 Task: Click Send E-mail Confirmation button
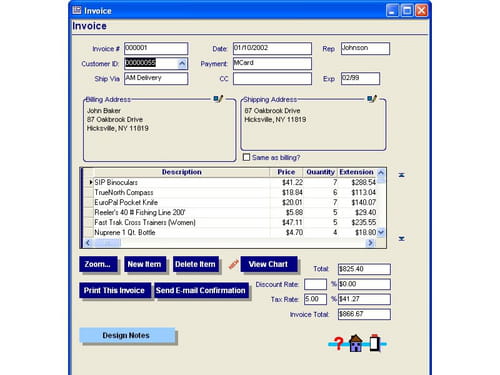coord(201,291)
